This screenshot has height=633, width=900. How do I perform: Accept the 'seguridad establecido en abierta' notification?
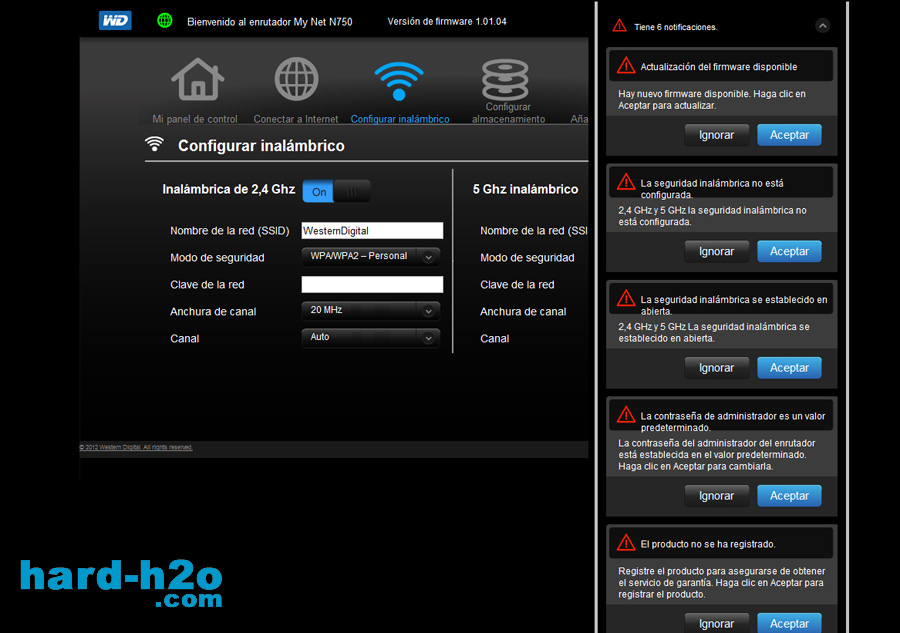click(789, 368)
